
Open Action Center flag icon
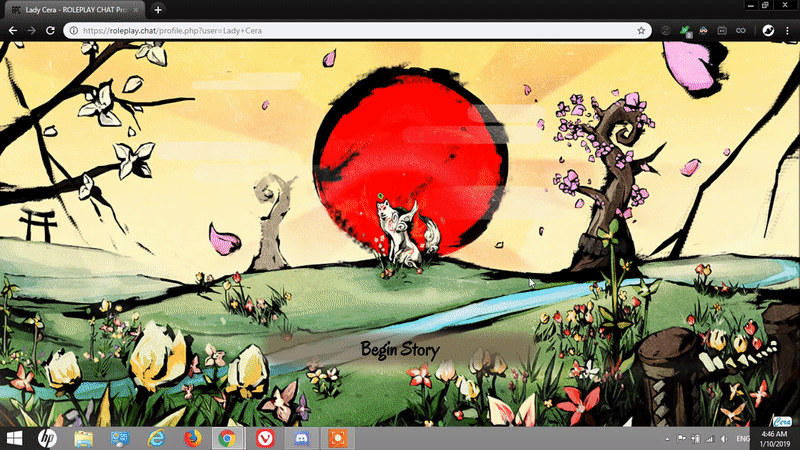pos(681,439)
